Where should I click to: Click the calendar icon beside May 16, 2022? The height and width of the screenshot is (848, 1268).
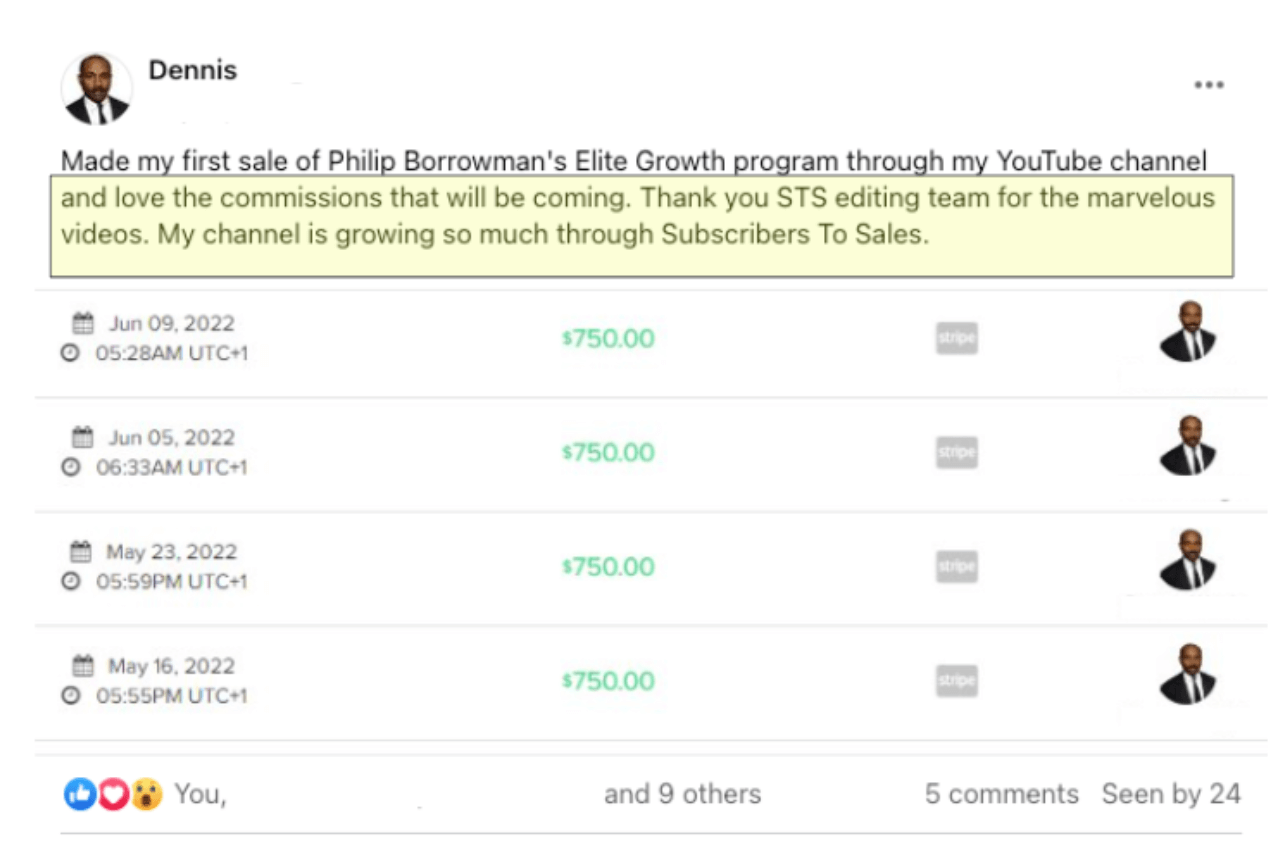pyautogui.click(x=83, y=666)
